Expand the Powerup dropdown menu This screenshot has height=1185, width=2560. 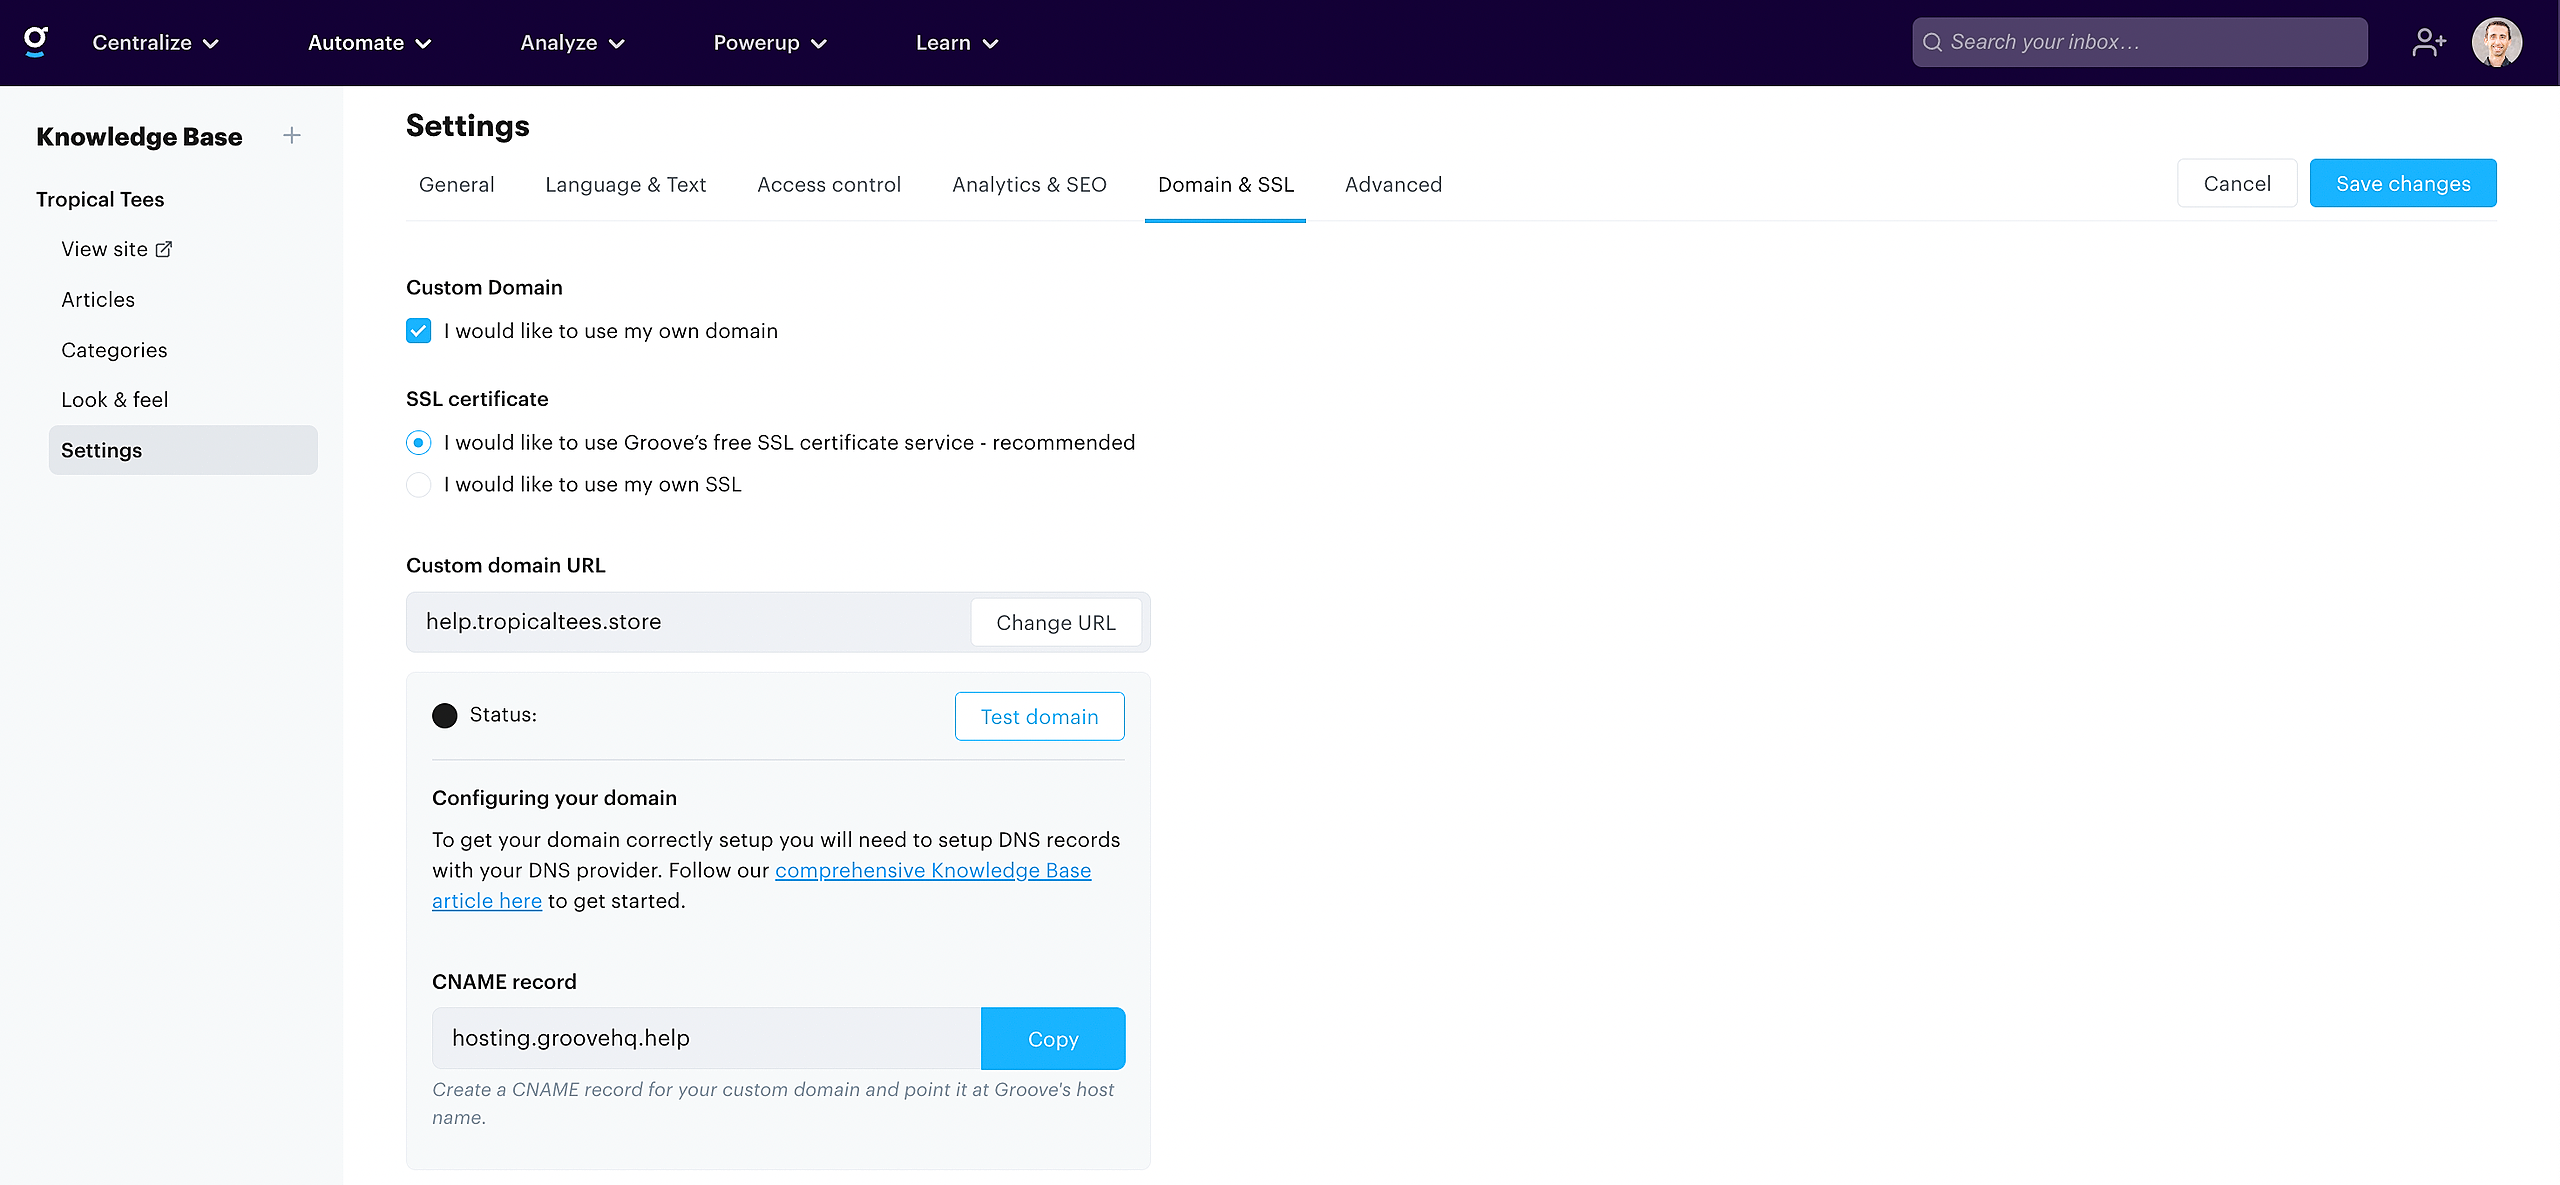(x=769, y=43)
